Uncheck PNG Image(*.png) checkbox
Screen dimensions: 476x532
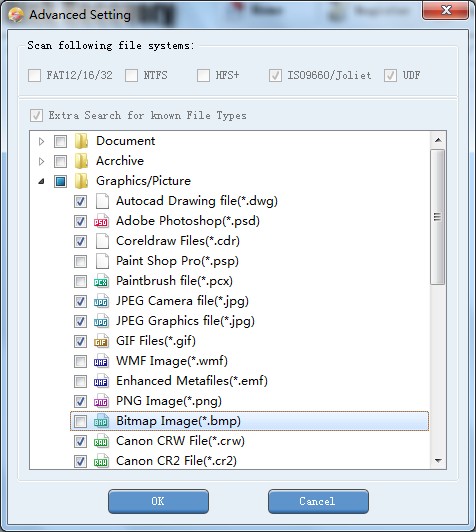[x=80, y=402]
